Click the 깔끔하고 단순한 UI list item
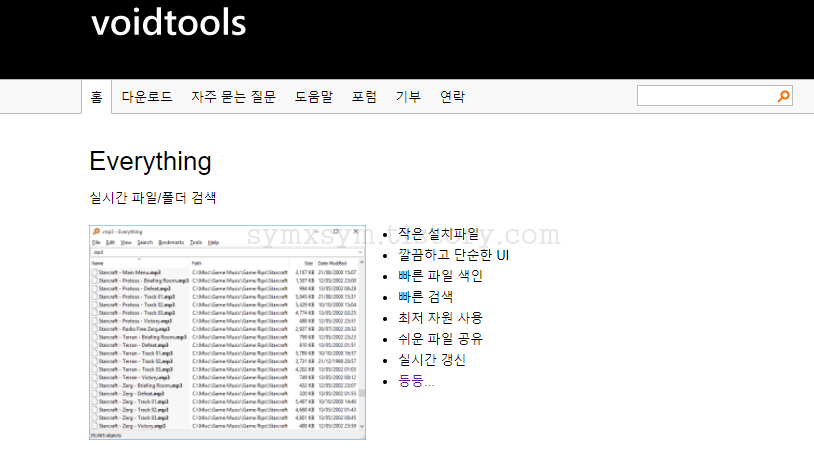Image resolution: width=814 pixels, height=470 pixels. point(454,255)
